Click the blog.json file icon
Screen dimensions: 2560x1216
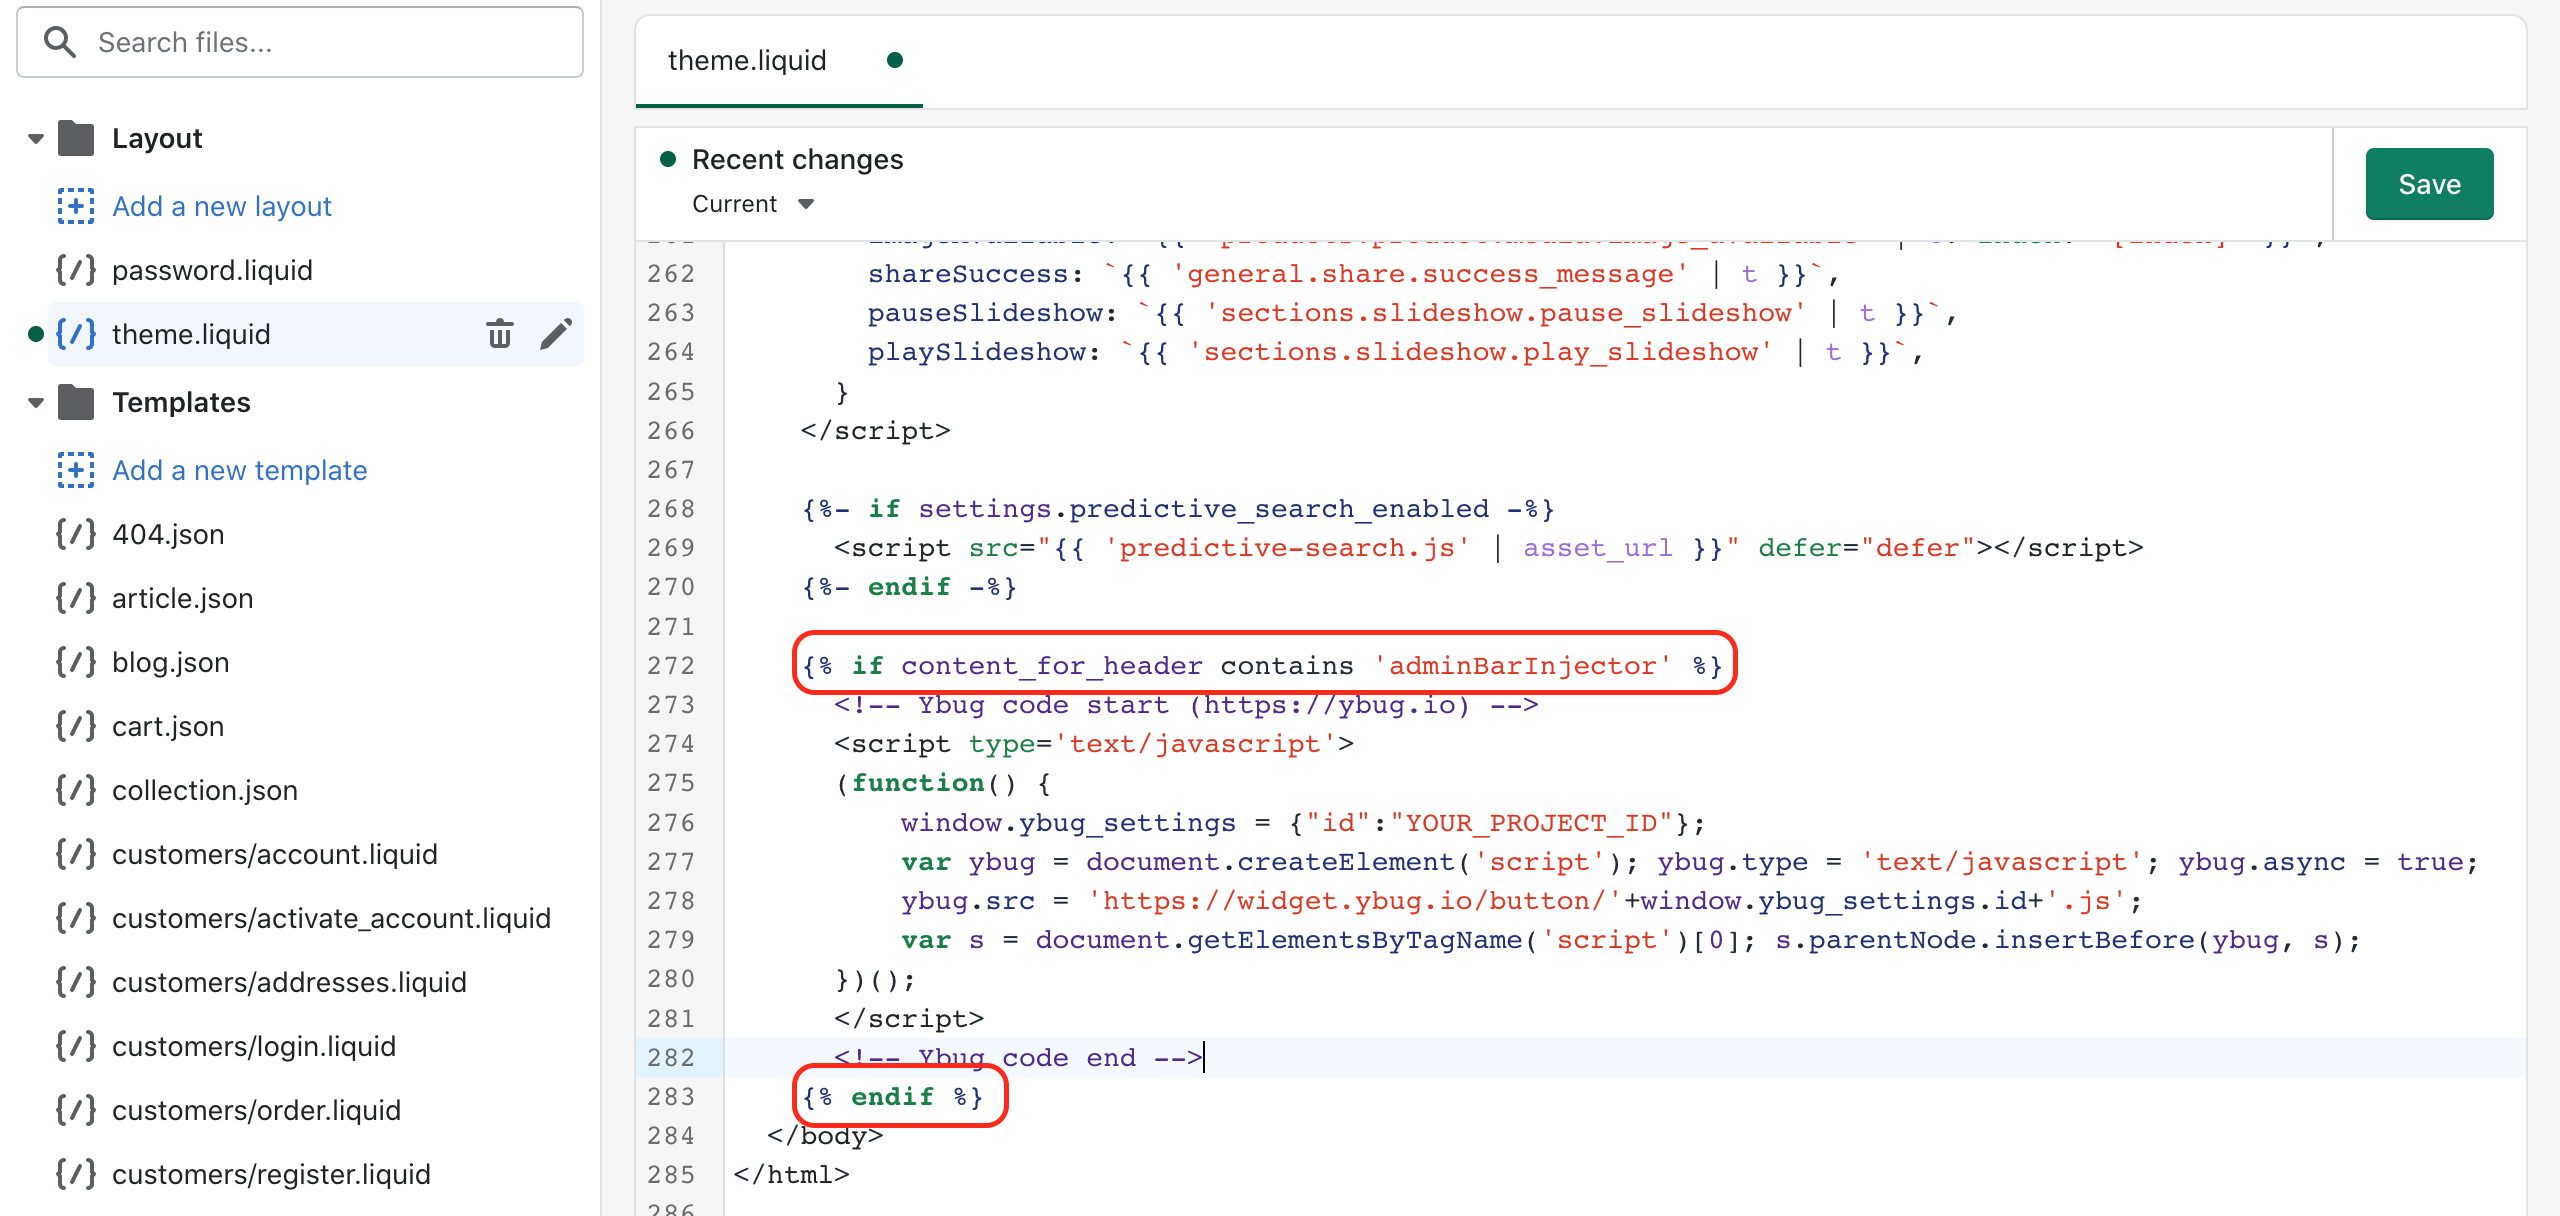[x=76, y=662]
